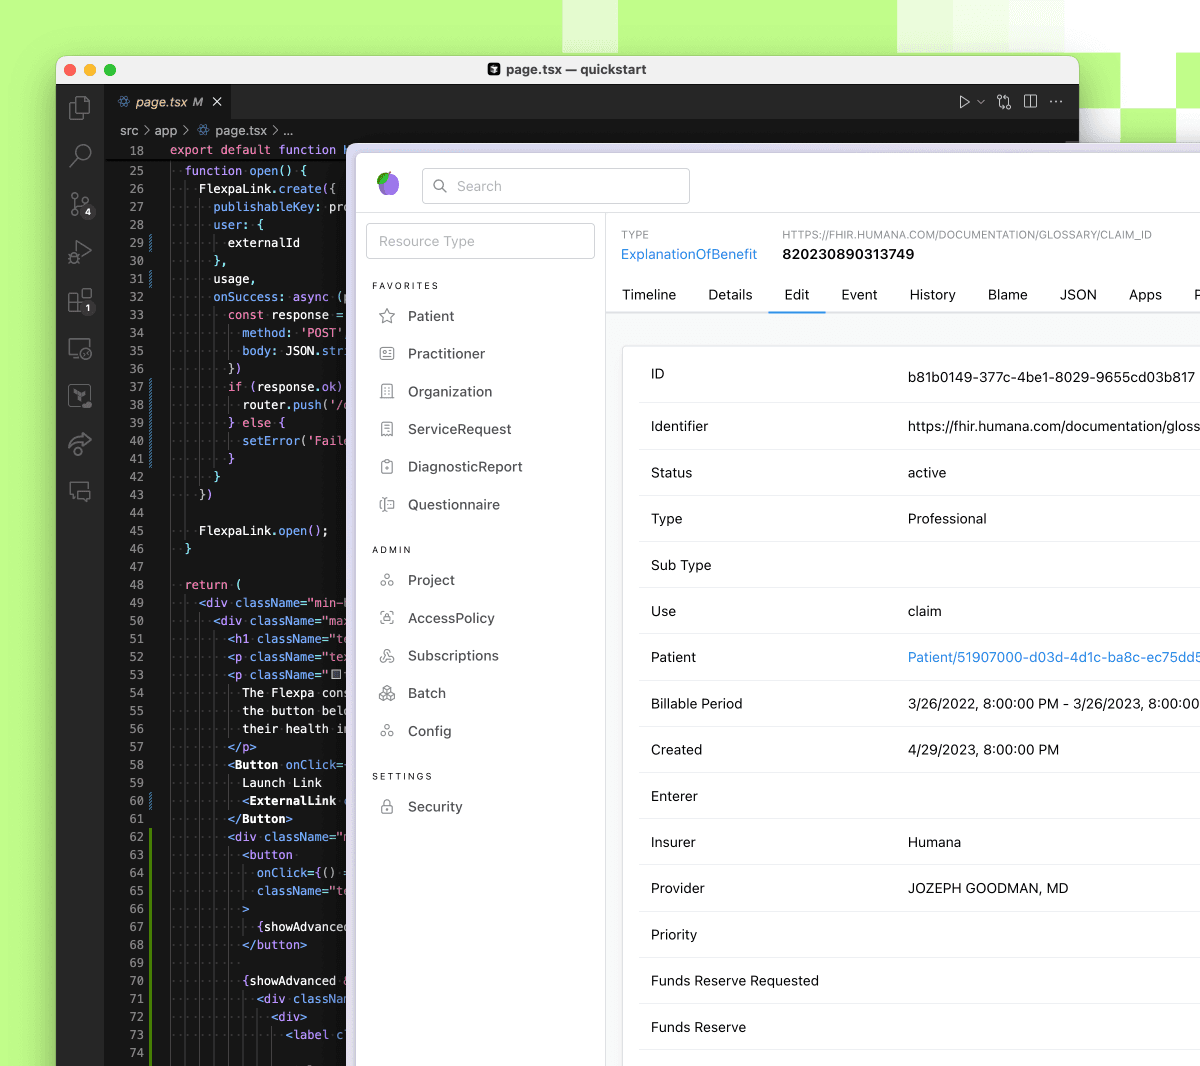This screenshot has height=1066, width=1200.
Task: Click the DiagnosticReport clipboard icon
Action: point(387,467)
